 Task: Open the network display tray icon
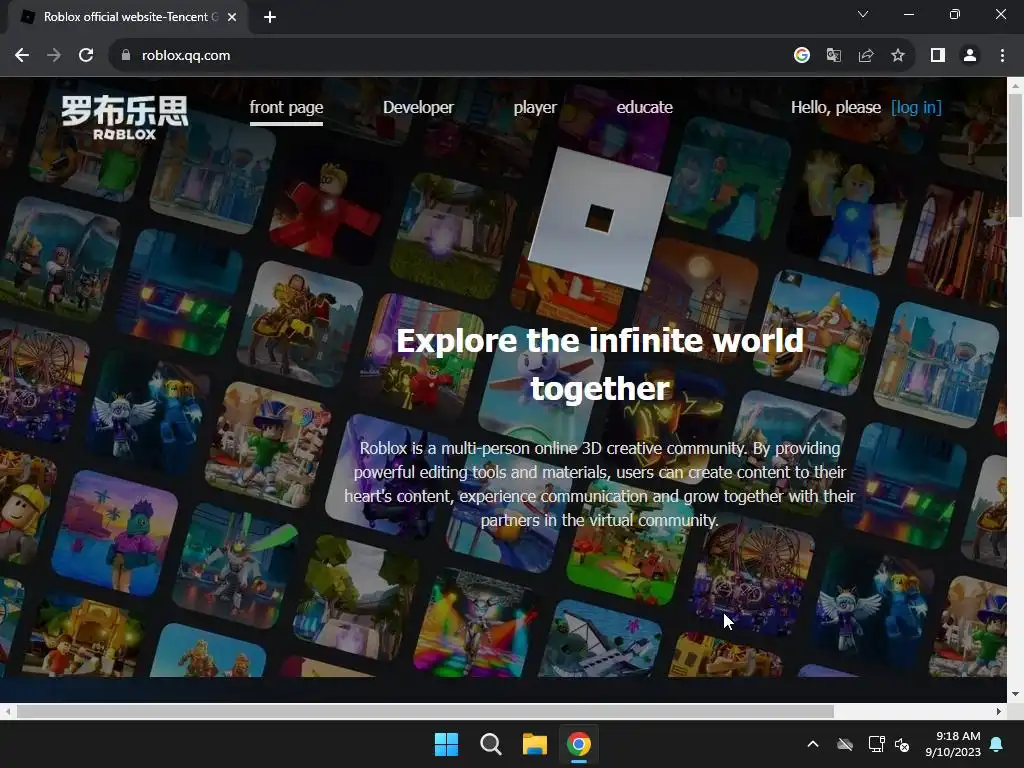[x=876, y=744]
